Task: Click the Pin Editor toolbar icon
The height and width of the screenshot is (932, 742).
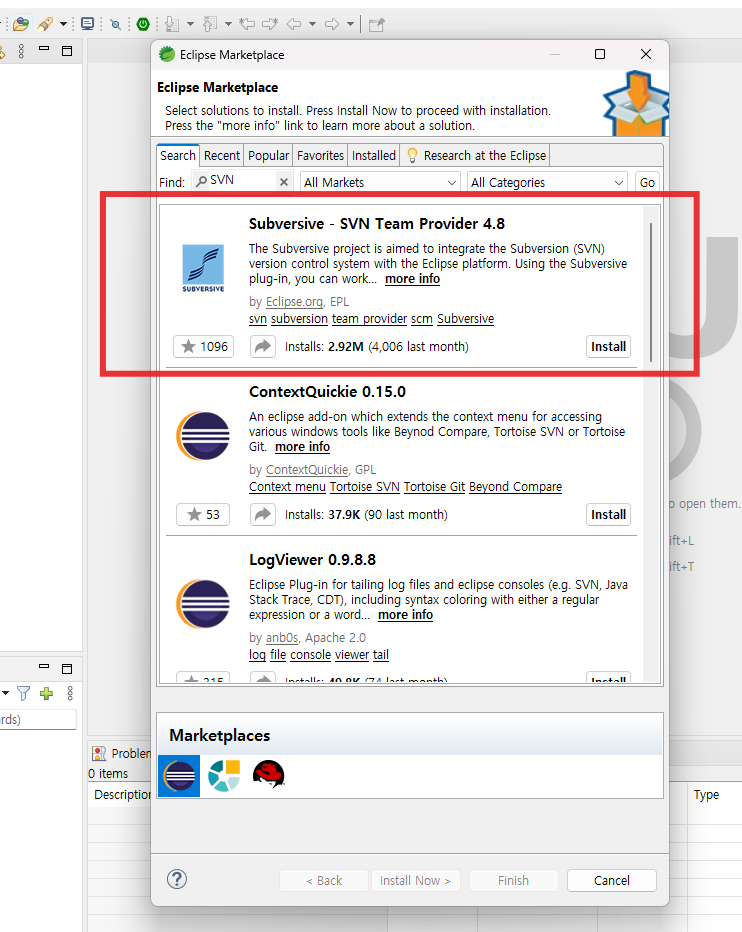Action: tap(376, 24)
